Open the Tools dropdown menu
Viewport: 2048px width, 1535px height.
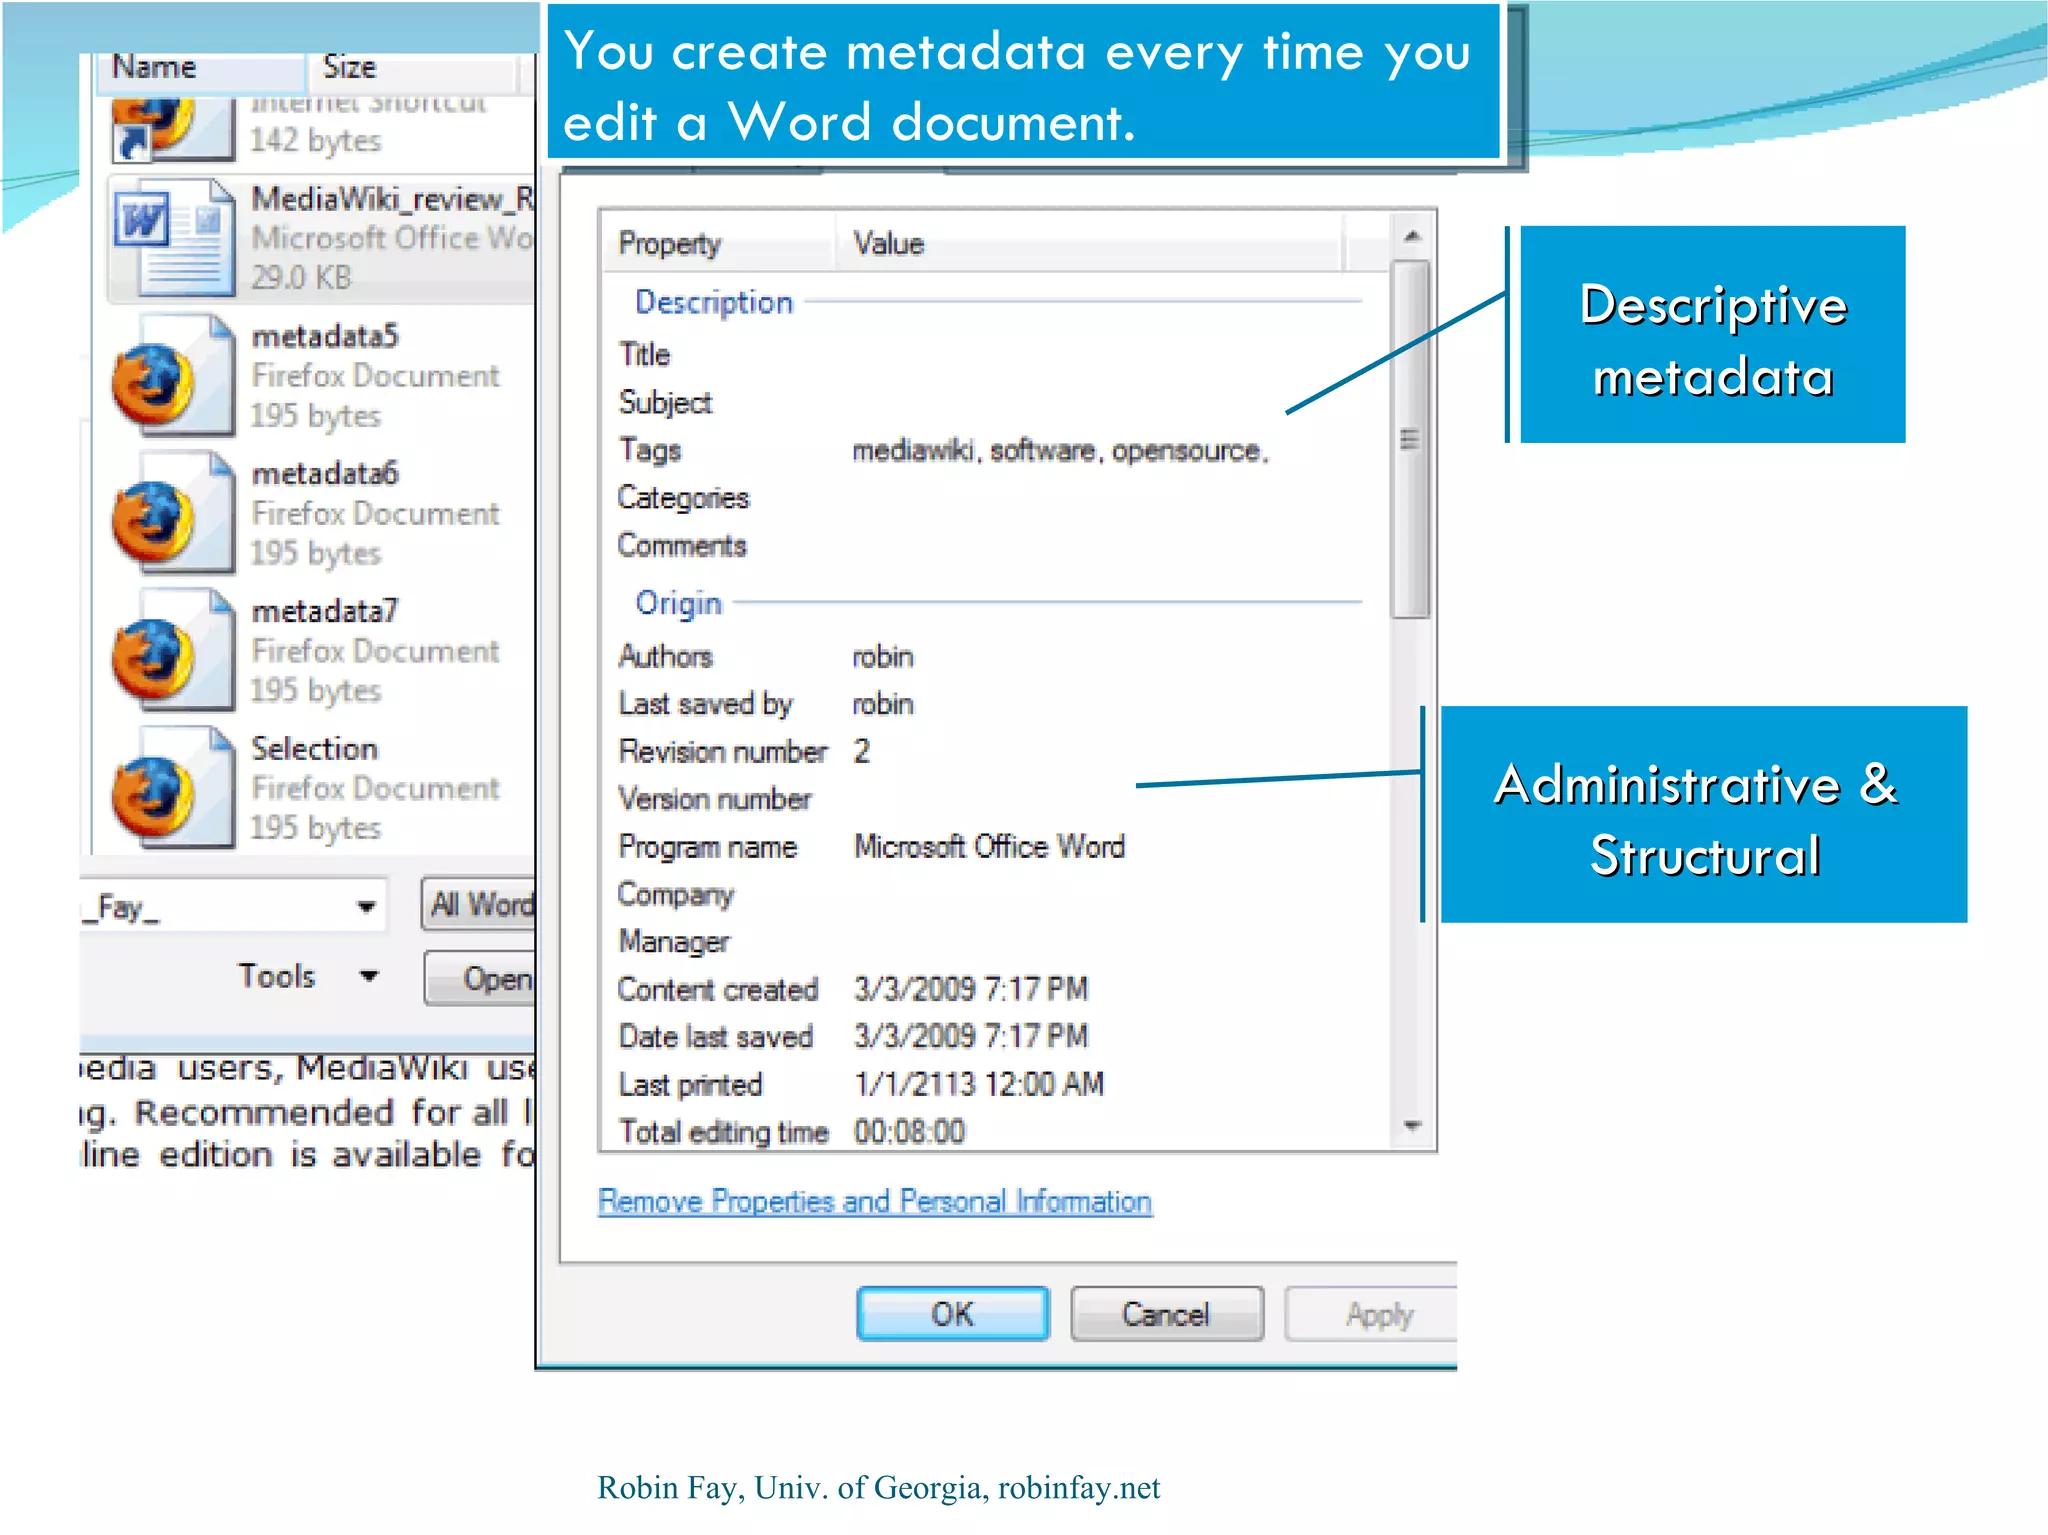coord(307,976)
